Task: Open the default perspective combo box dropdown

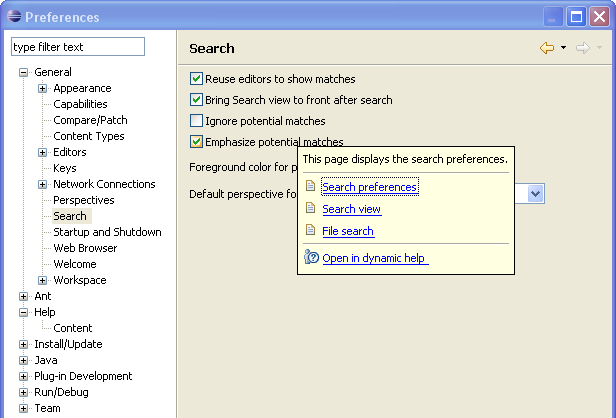Action: coord(535,193)
